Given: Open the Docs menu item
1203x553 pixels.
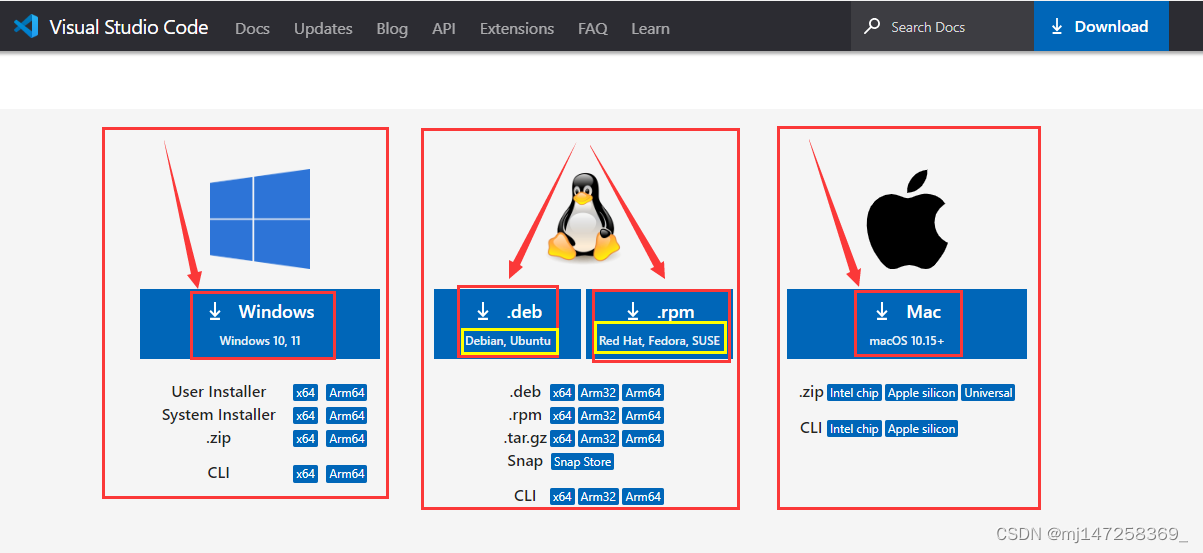Looking at the screenshot, I should pos(252,28).
